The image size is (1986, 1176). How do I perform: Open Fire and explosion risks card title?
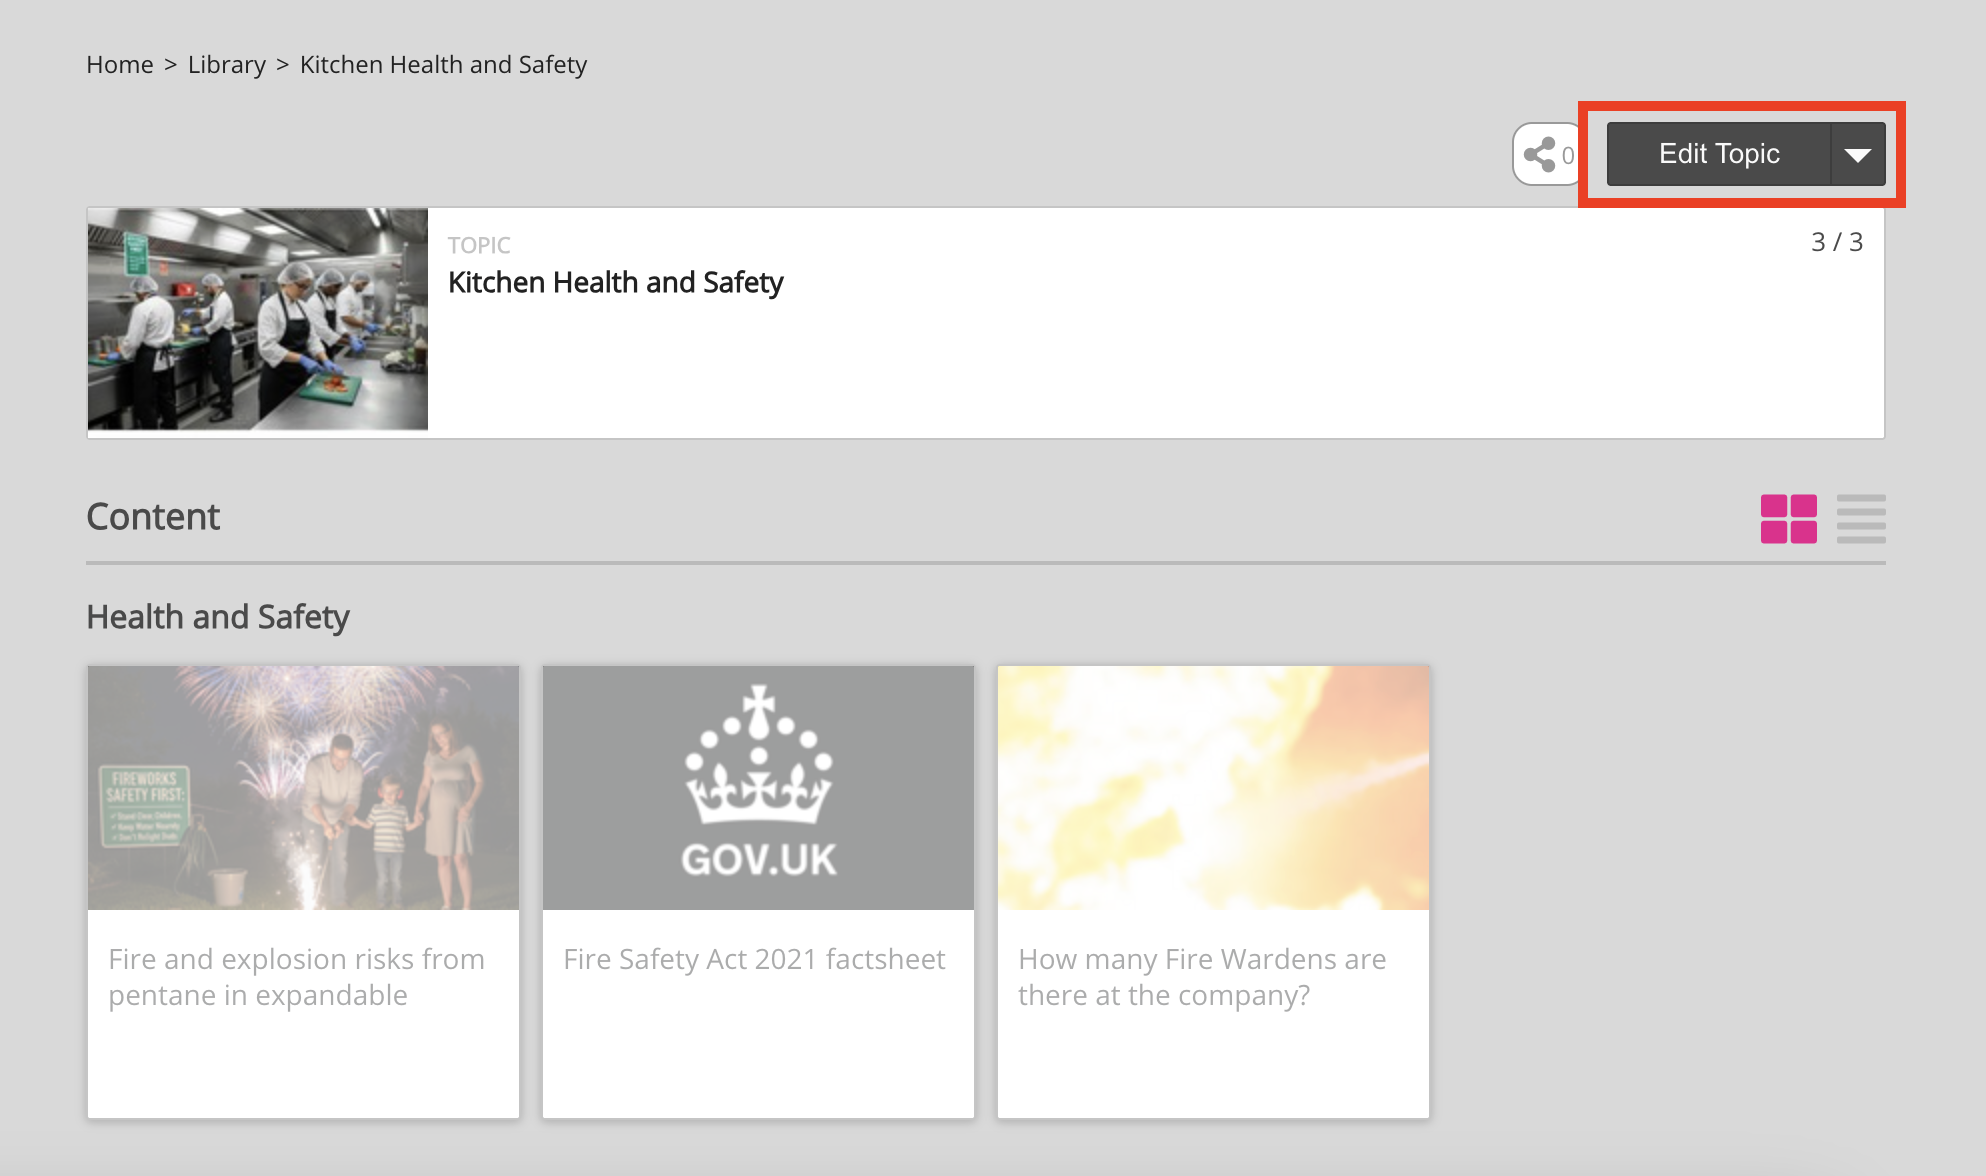coord(296,977)
